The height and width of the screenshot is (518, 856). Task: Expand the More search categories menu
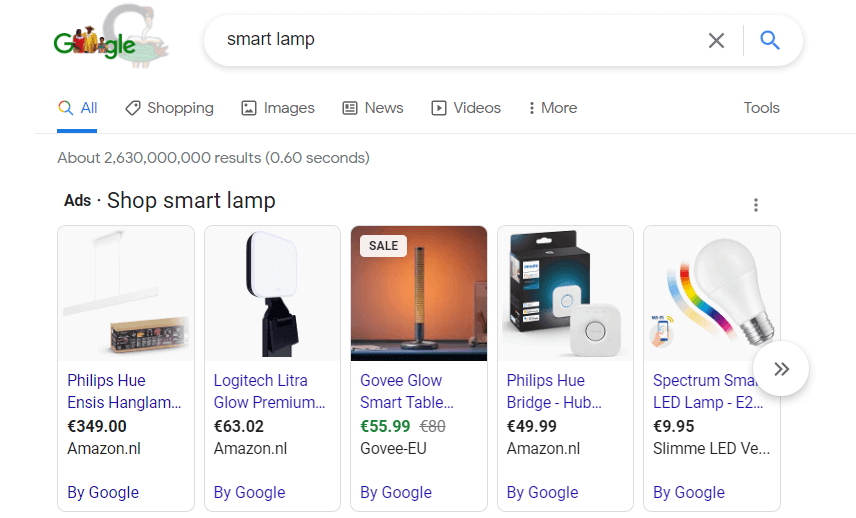point(552,108)
